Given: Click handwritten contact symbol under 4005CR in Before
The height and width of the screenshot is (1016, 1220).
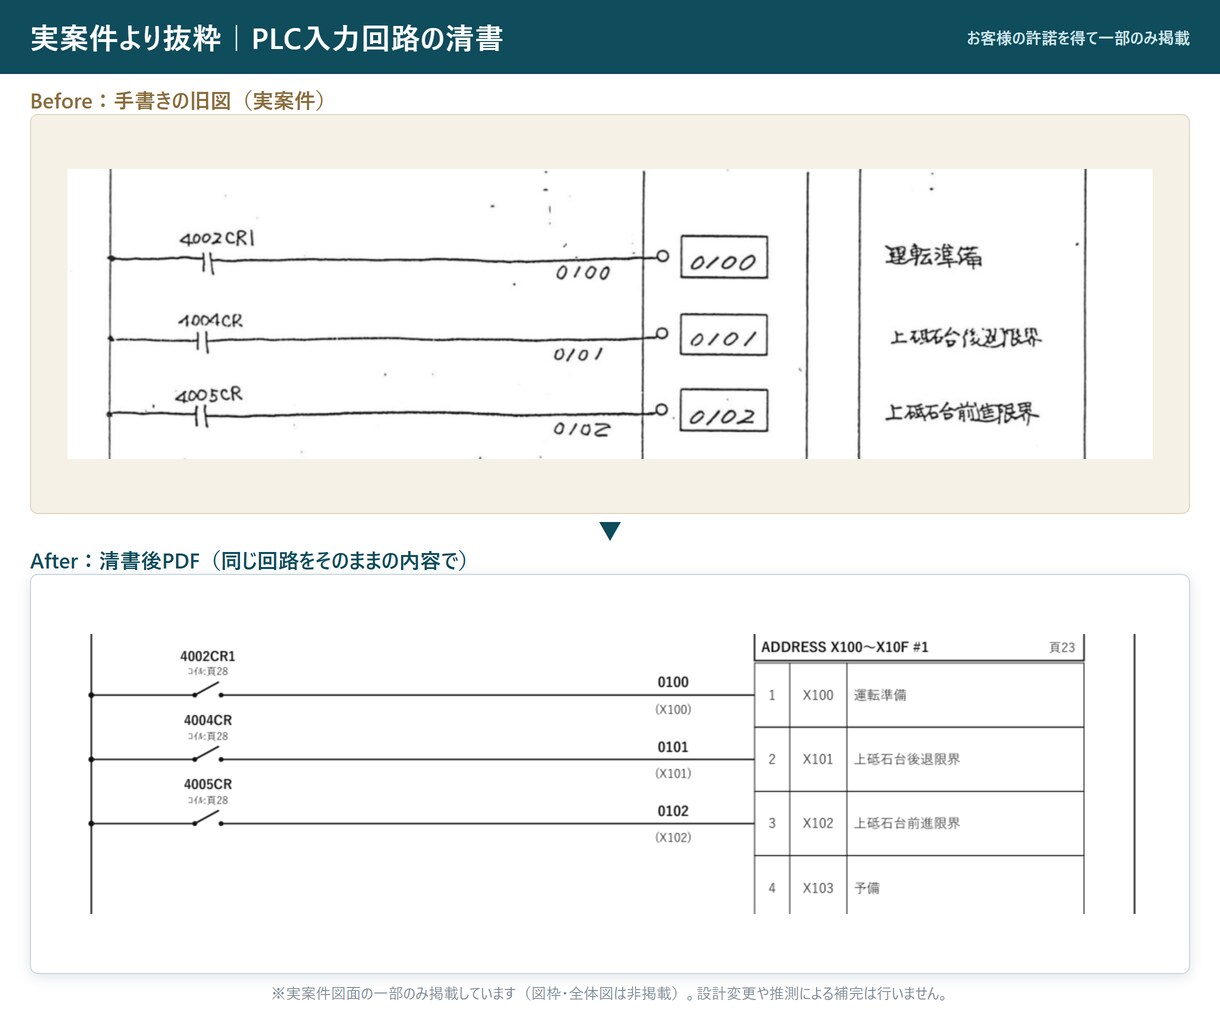Looking at the screenshot, I should (x=202, y=417).
